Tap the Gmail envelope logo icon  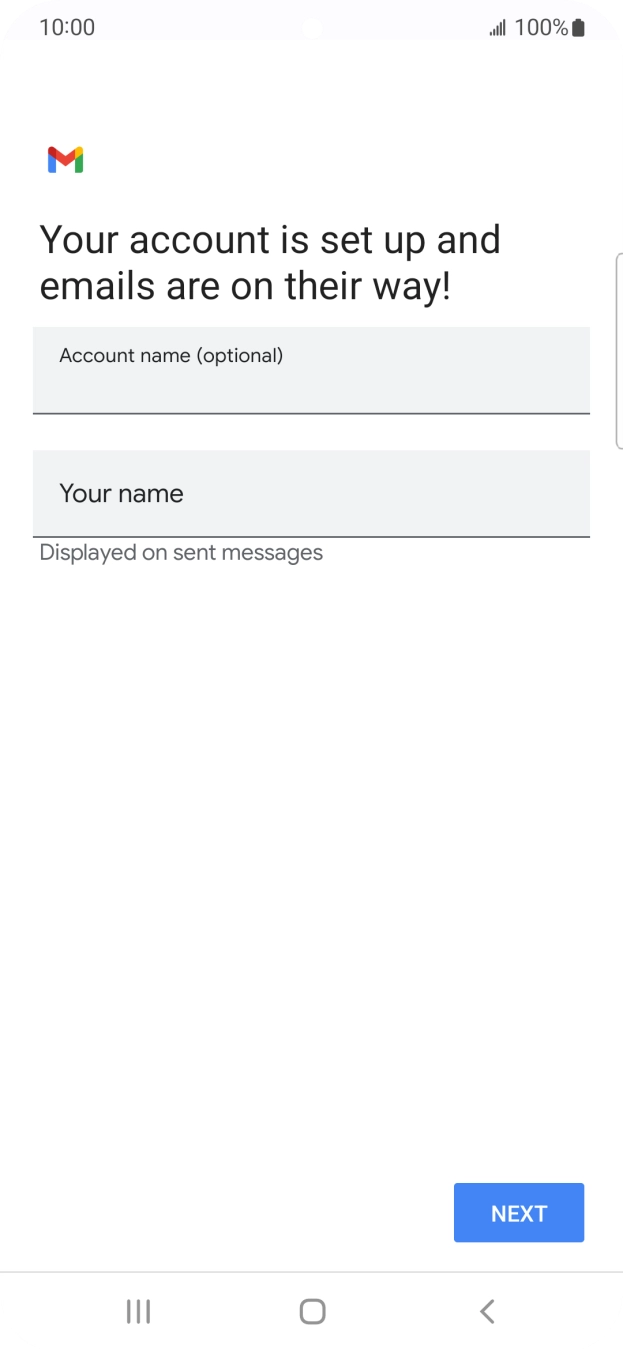63,159
